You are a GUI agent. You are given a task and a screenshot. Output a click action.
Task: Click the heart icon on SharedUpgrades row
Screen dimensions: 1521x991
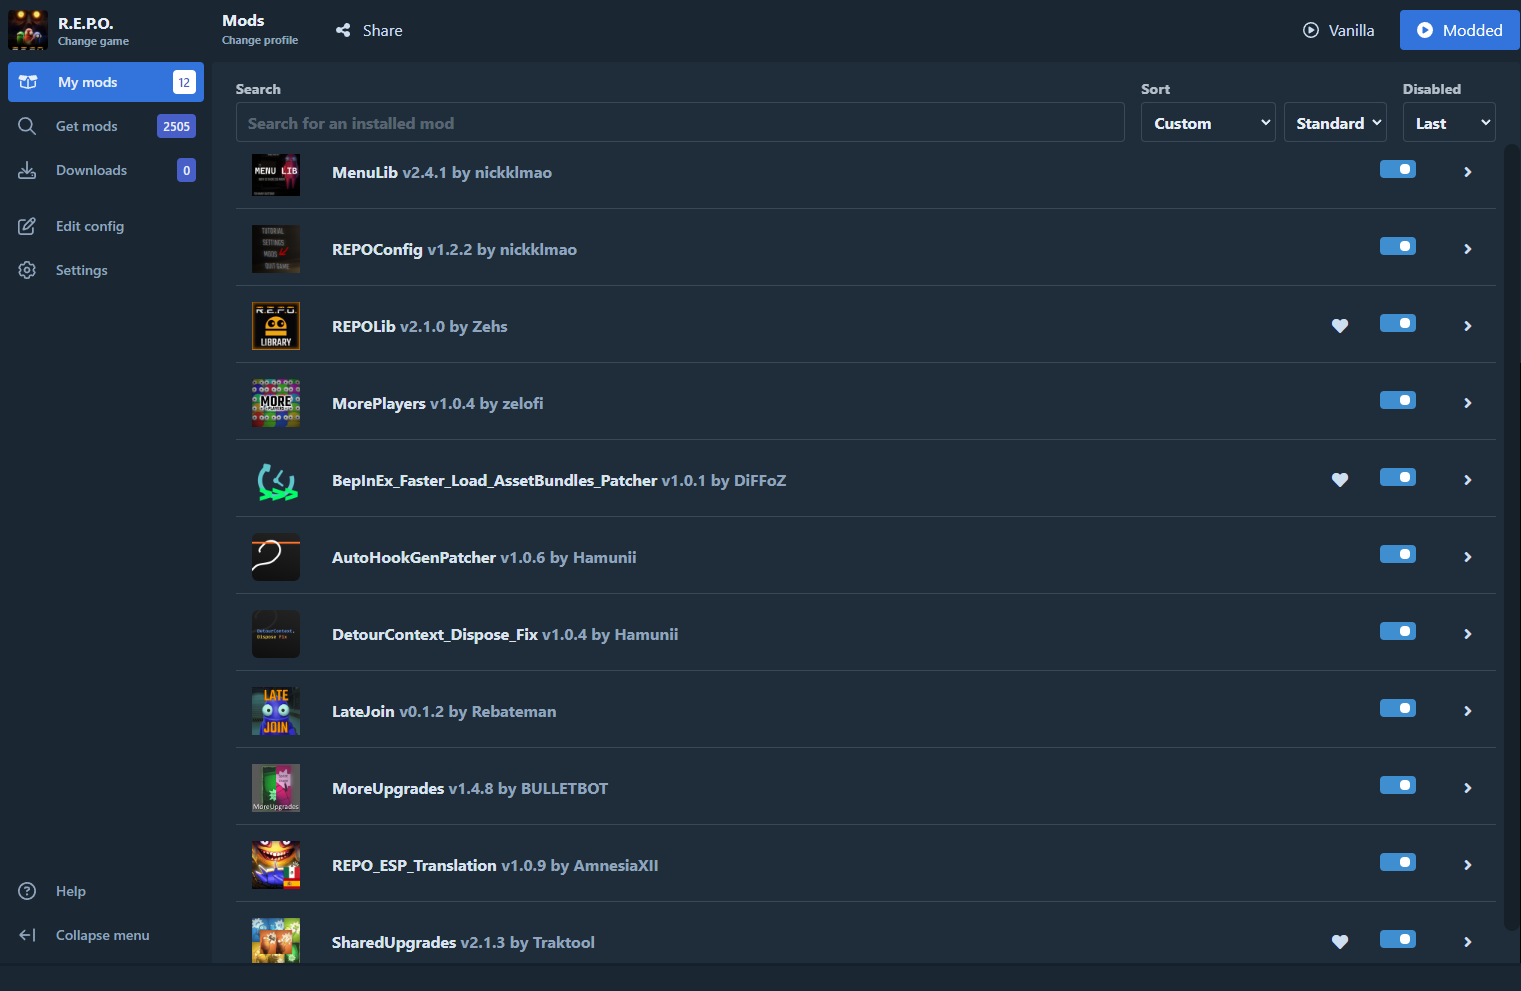tap(1340, 942)
